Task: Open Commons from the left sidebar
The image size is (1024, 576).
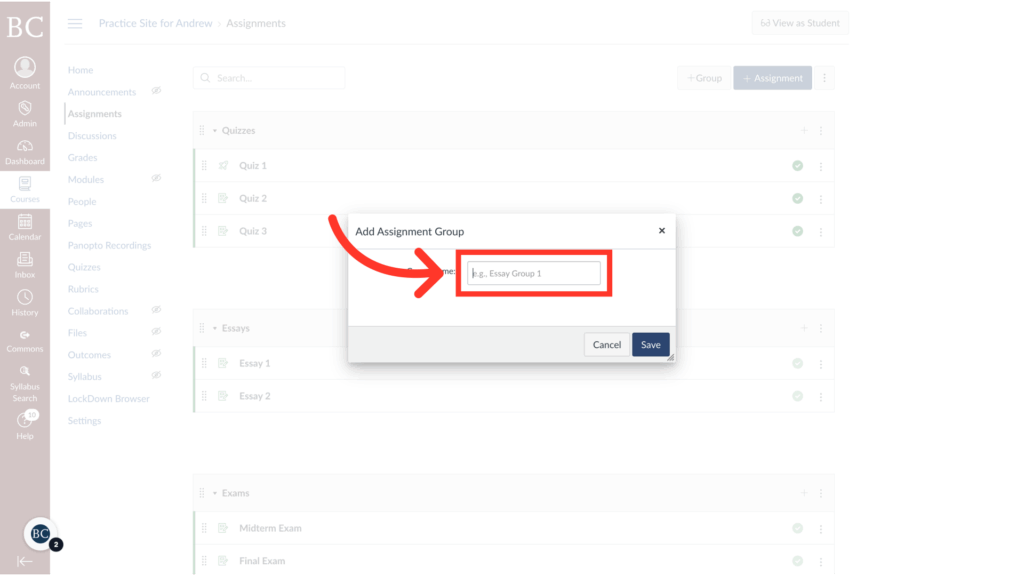Action: click(x=24, y=334)
